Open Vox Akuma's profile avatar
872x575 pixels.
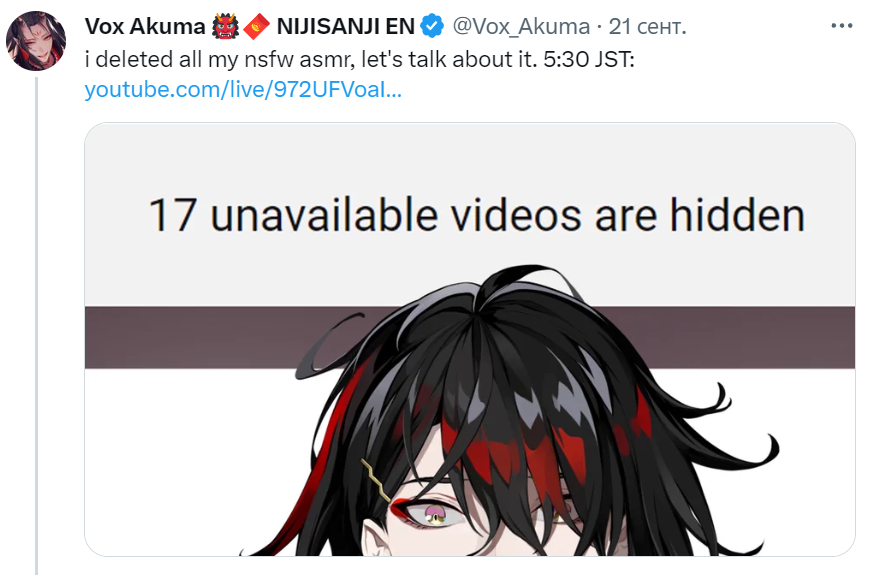[x=36, y=41]
